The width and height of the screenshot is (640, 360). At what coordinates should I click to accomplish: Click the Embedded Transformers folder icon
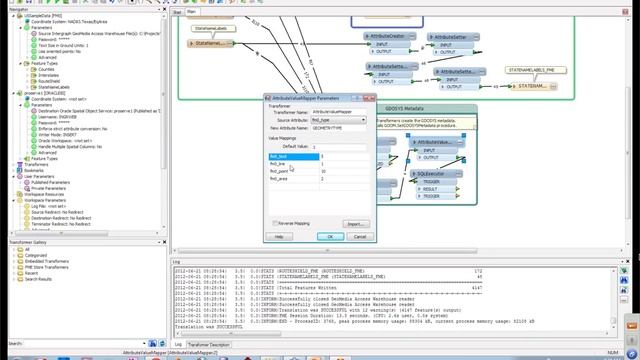click(20, 261)
